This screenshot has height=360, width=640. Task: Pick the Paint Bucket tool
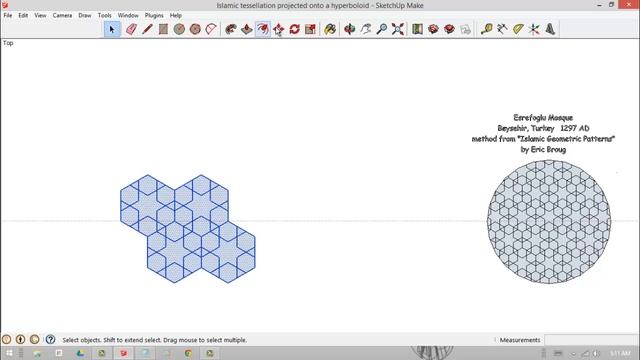pos(330,29)
